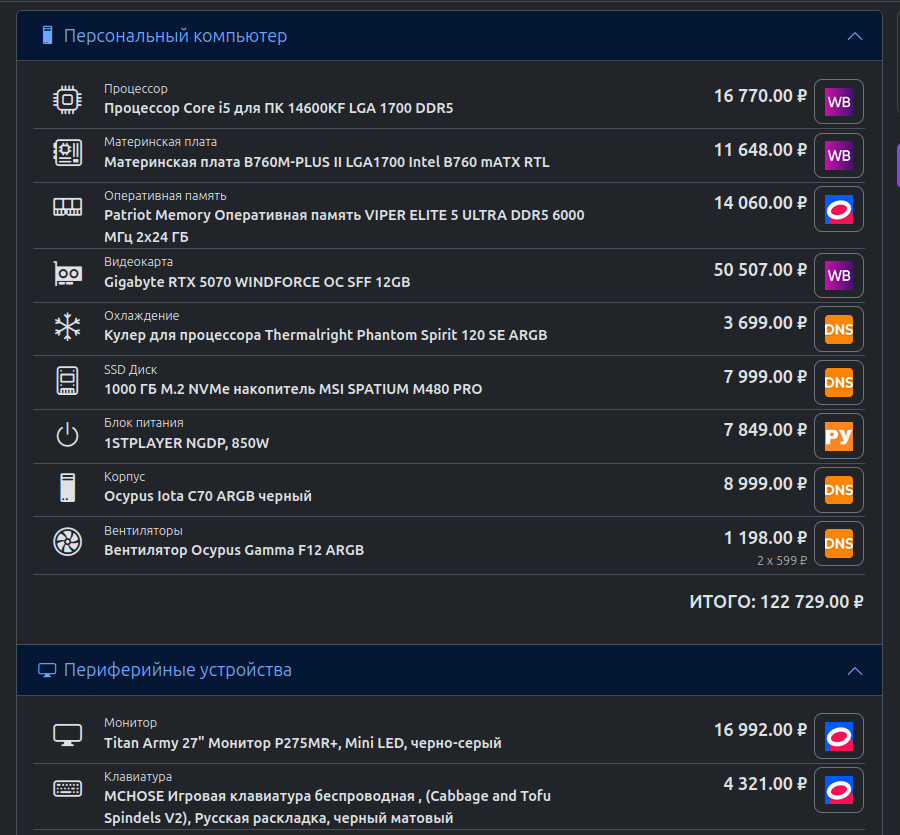Click the Персональный компьютер section title
Screen dimensions: 900x835
point(175,36)
